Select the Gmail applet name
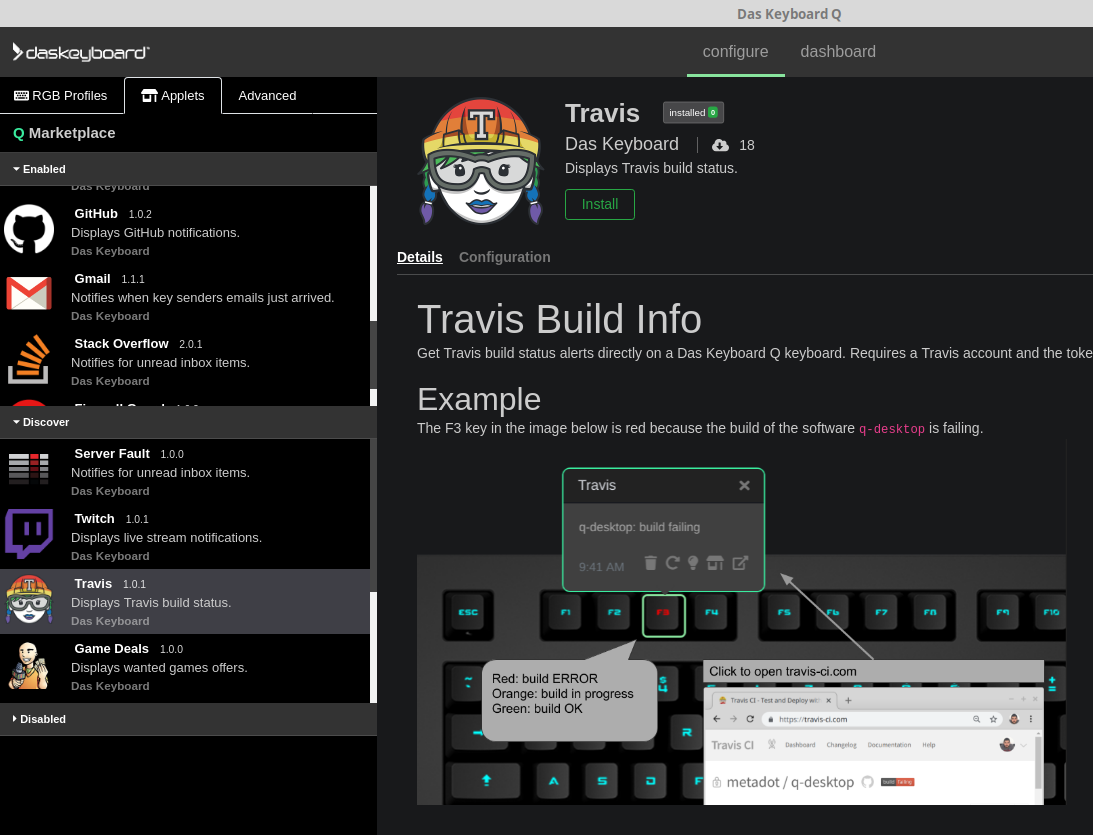Image resolution: width=1093 pixels, height=835 pixels. pyautogui.click(x=93, y=279)
